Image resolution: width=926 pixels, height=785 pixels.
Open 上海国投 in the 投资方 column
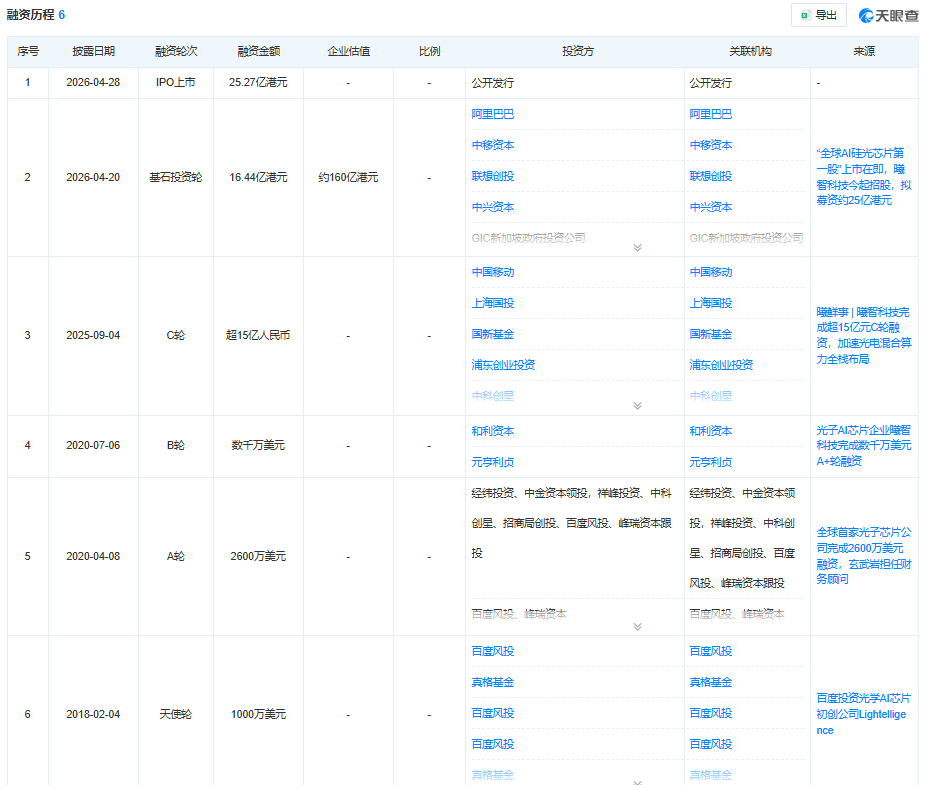click(x=493, y=303)
